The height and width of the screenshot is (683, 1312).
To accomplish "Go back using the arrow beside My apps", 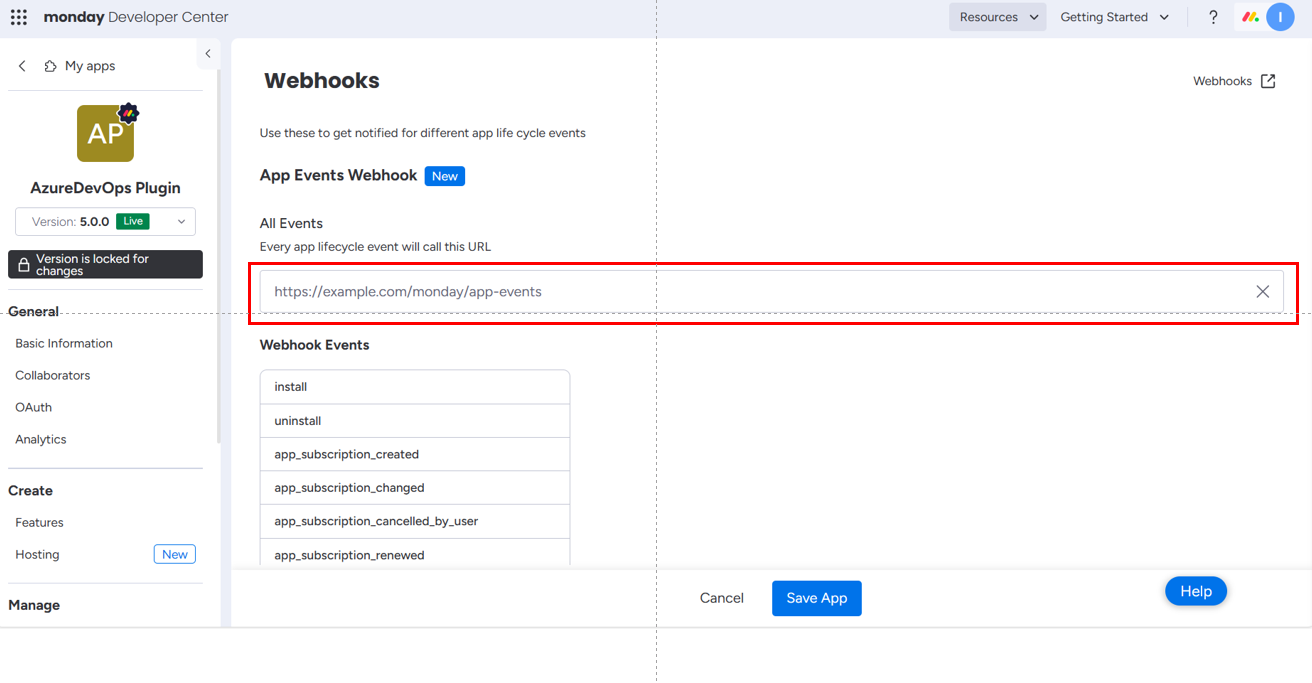I will click(22, 66).
